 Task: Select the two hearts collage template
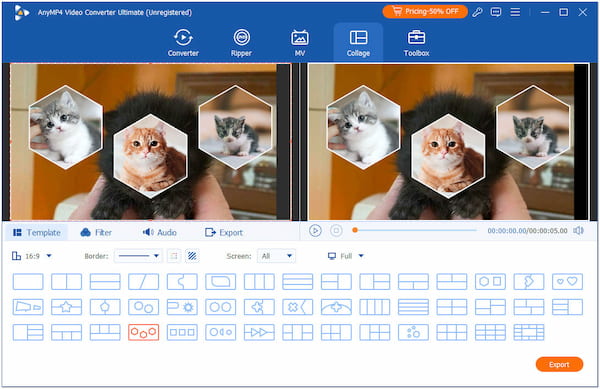point(567,282)
